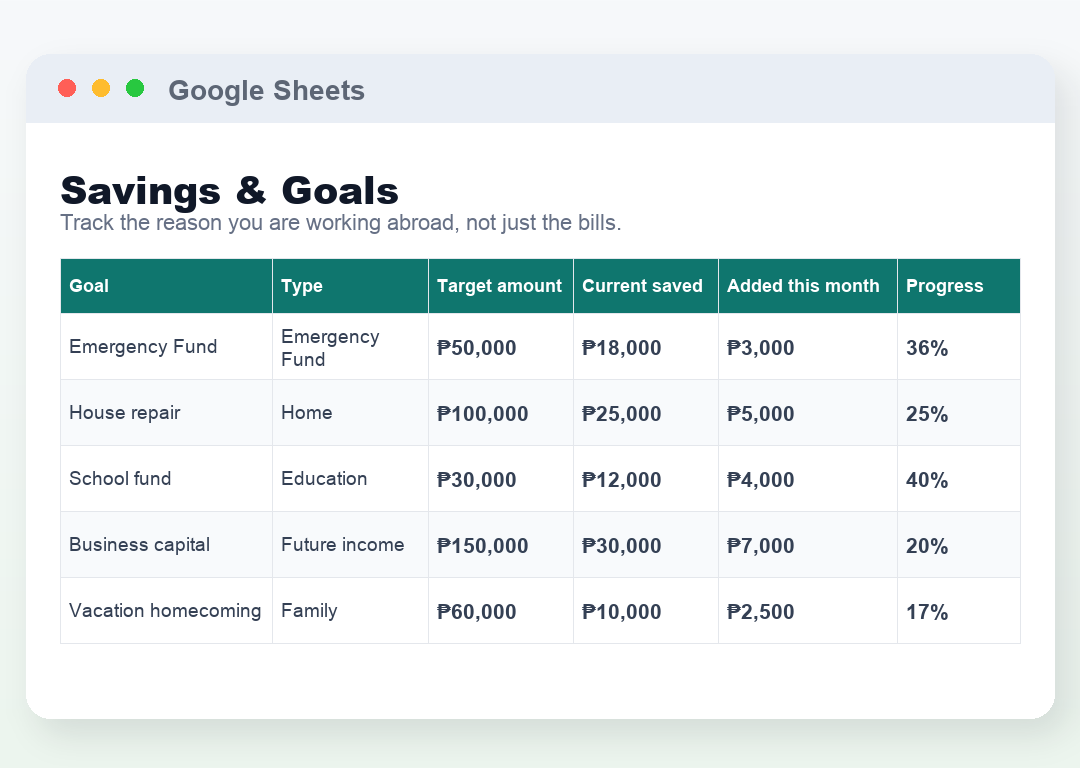This screenshot has width=1080, height=768.
Task: Select the ₱25,000 current saved cell
Action: coord(646,413)
